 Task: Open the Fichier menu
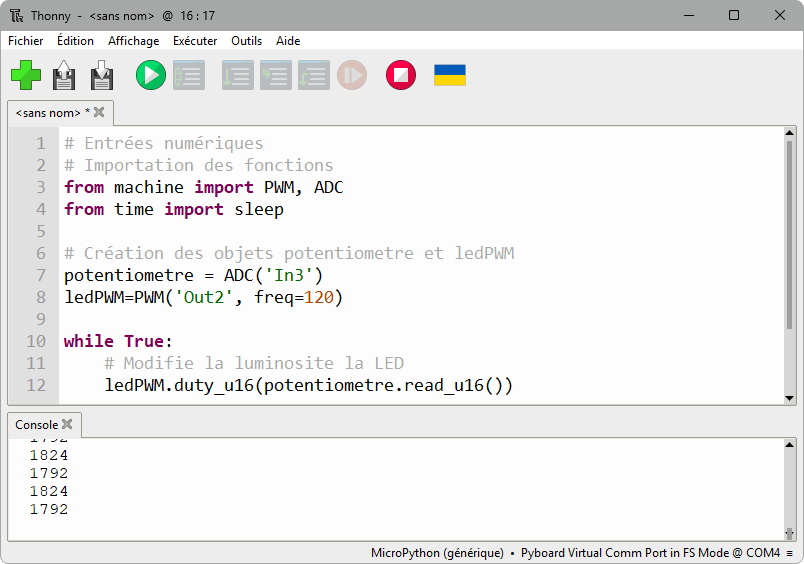coord(25,41)
